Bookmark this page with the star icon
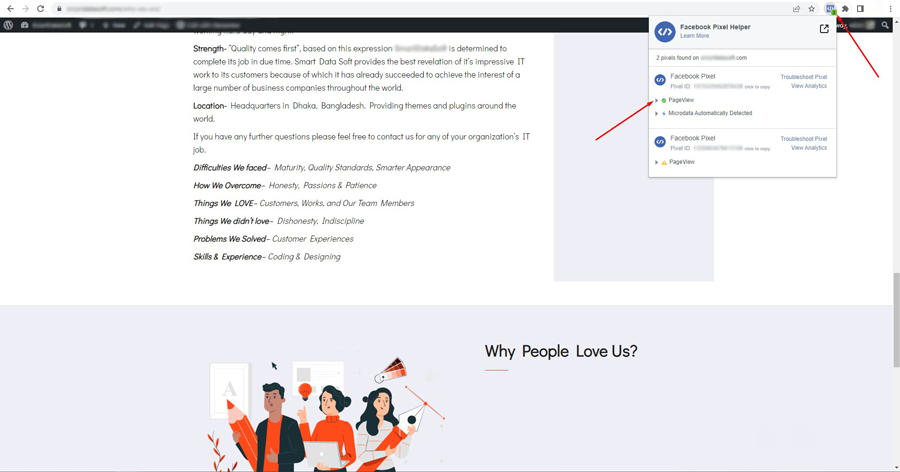The width and height of the screenshot is (900, 472). tap(812, 9)
